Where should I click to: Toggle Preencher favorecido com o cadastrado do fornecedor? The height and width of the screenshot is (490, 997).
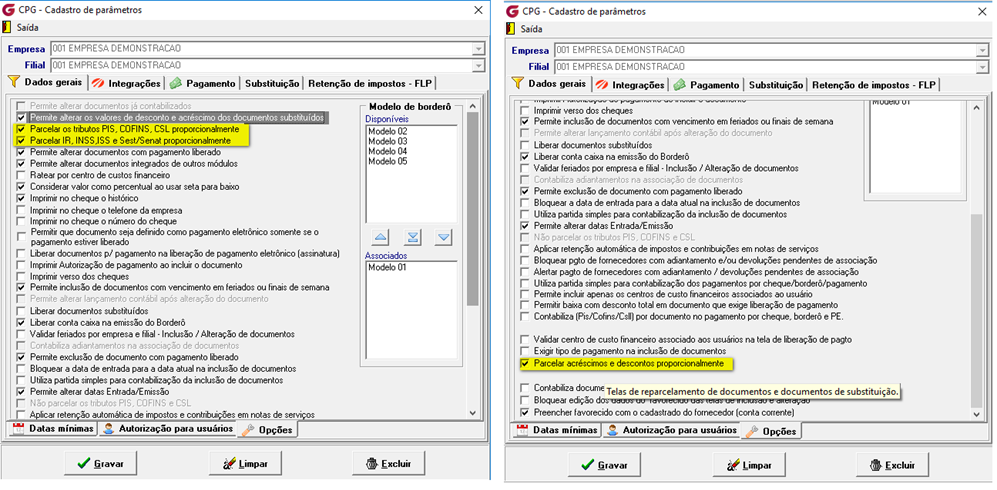pos(525,412)
